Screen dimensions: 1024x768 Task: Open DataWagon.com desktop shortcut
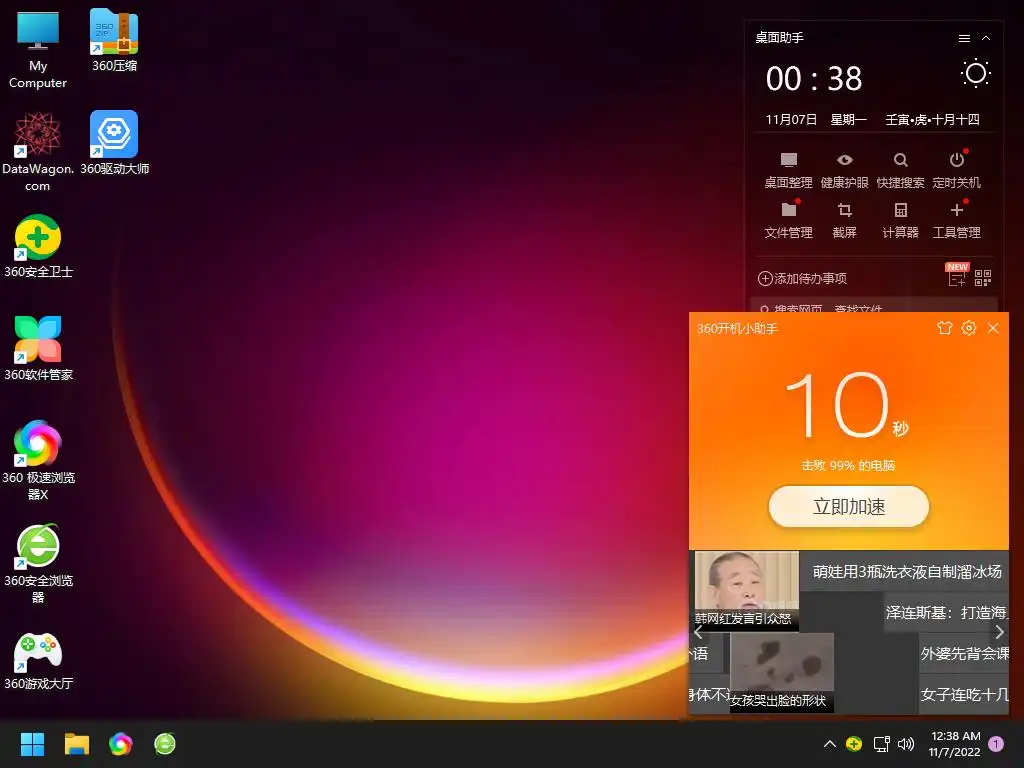pyautogui.click(x=38, y=152)
